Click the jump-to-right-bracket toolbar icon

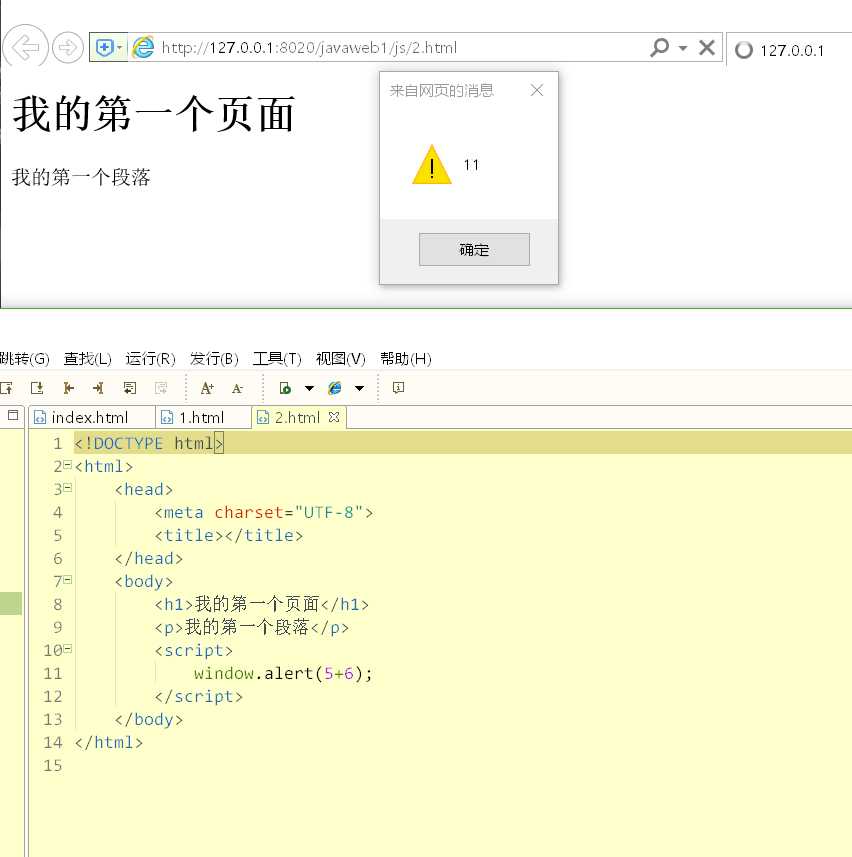[98, 388]
